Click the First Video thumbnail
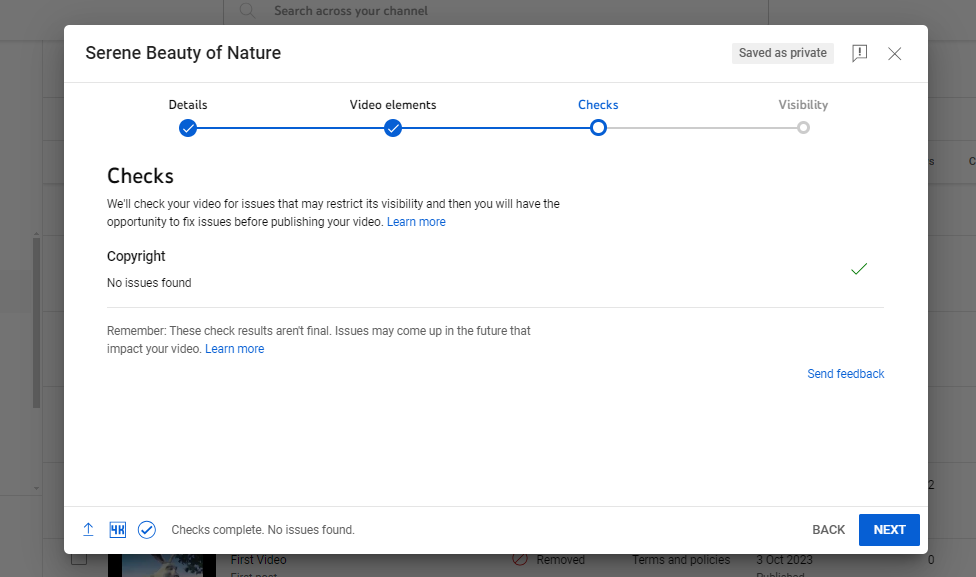976x577 pixels. (x=162, y=565)
